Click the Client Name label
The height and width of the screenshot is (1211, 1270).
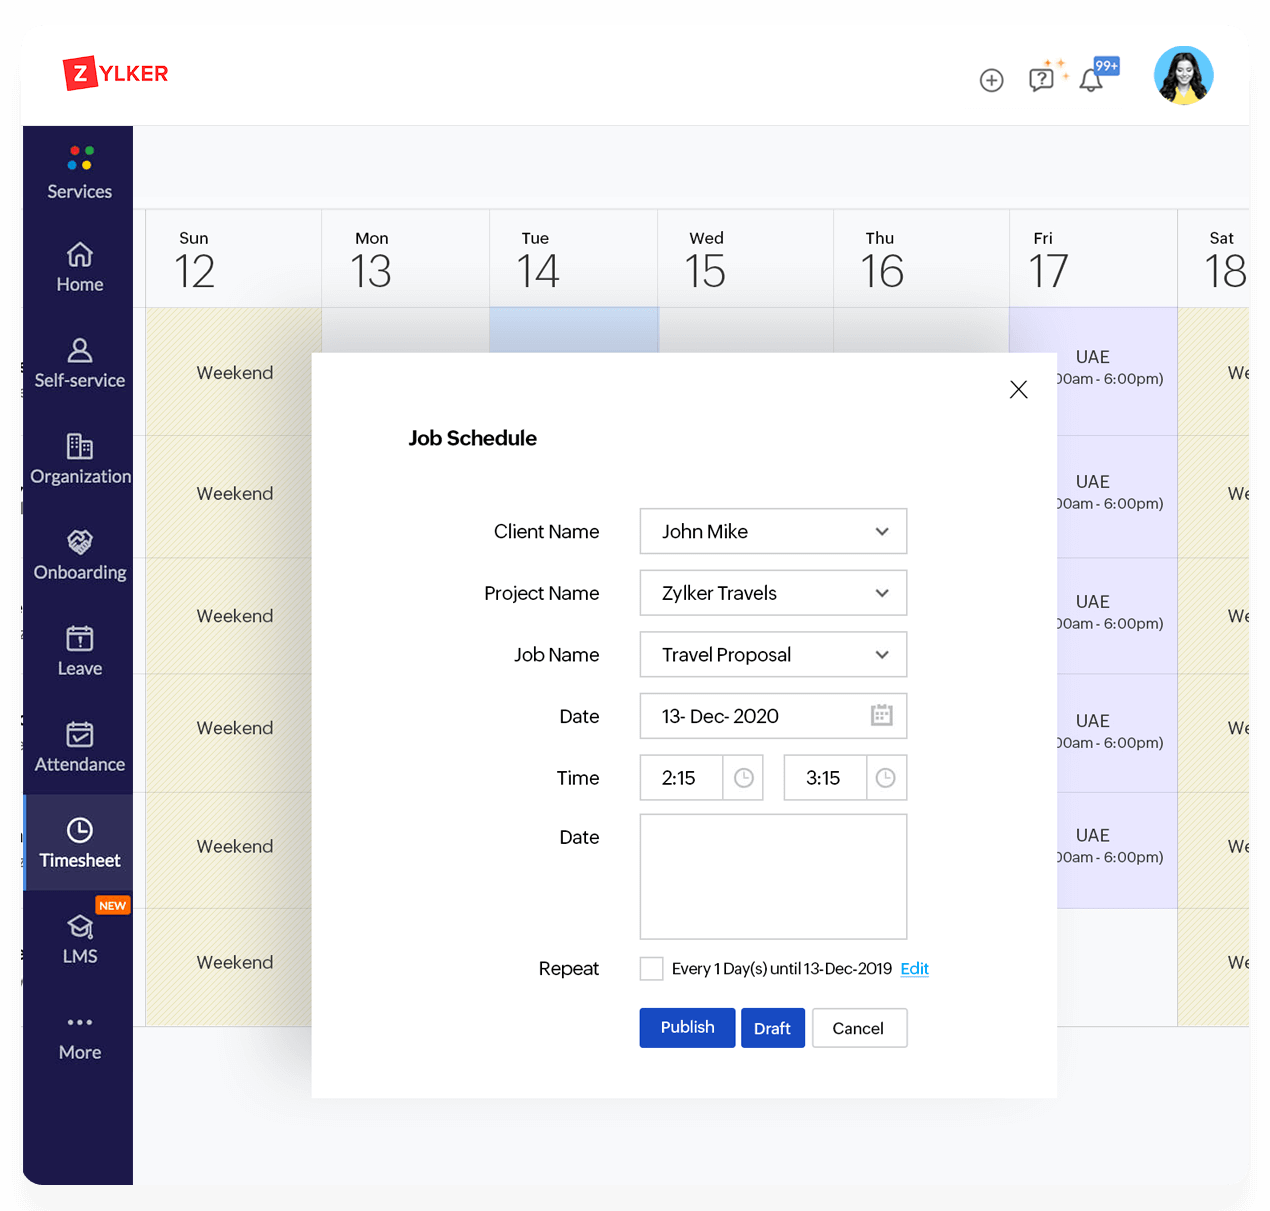coord(546,531)
